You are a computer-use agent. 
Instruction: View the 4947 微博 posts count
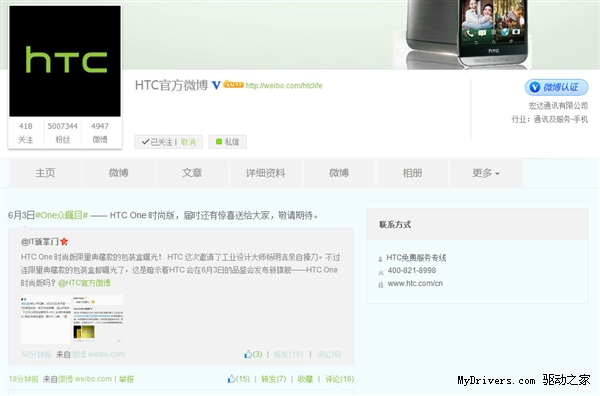[x=100, y=132]
